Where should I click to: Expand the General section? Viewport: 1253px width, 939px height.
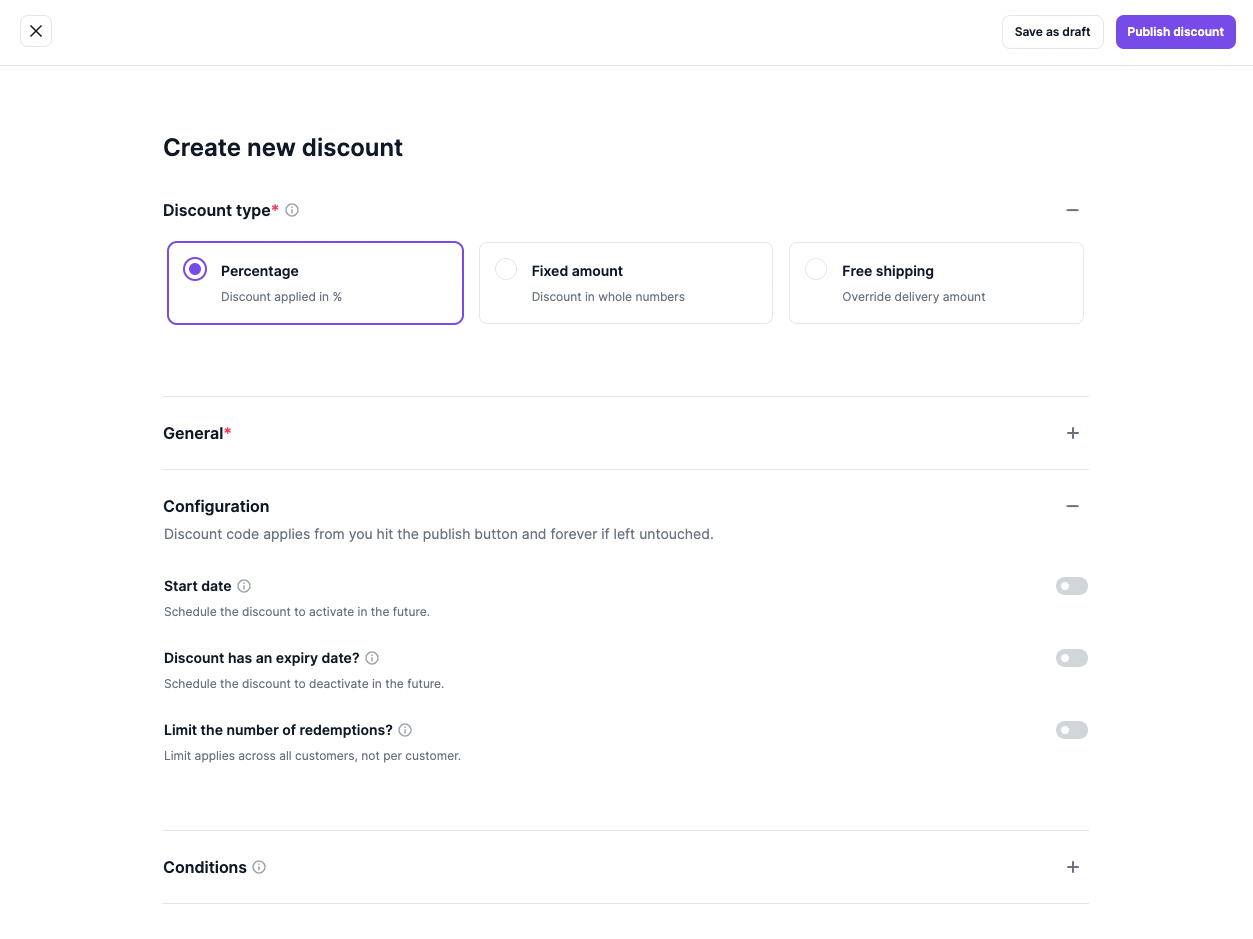tap(1072, 433)
